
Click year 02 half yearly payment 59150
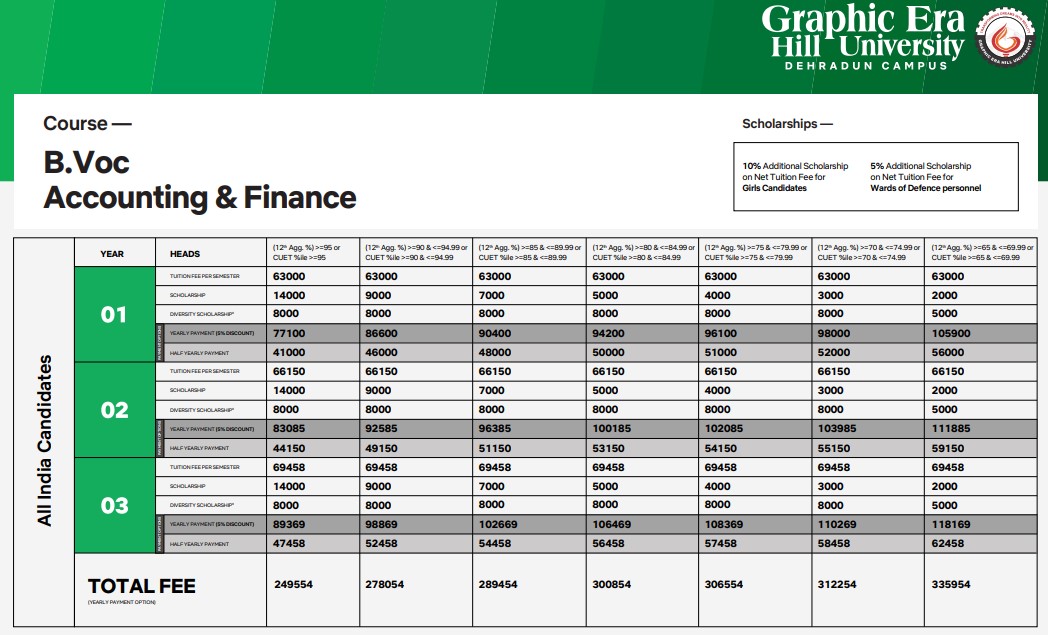[x=948, y=449]
